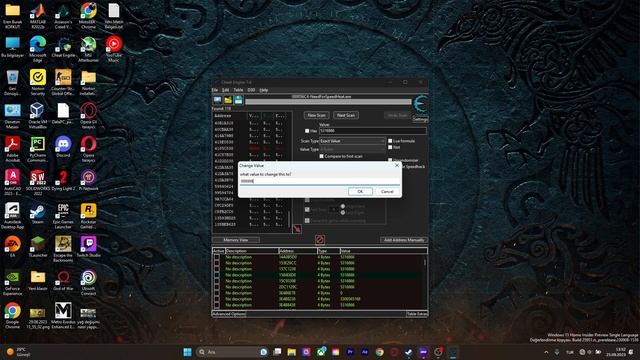This screenshot has width=640, height=360.
Task: Click the weather widget on the taskbar
Action: [17, 352]
